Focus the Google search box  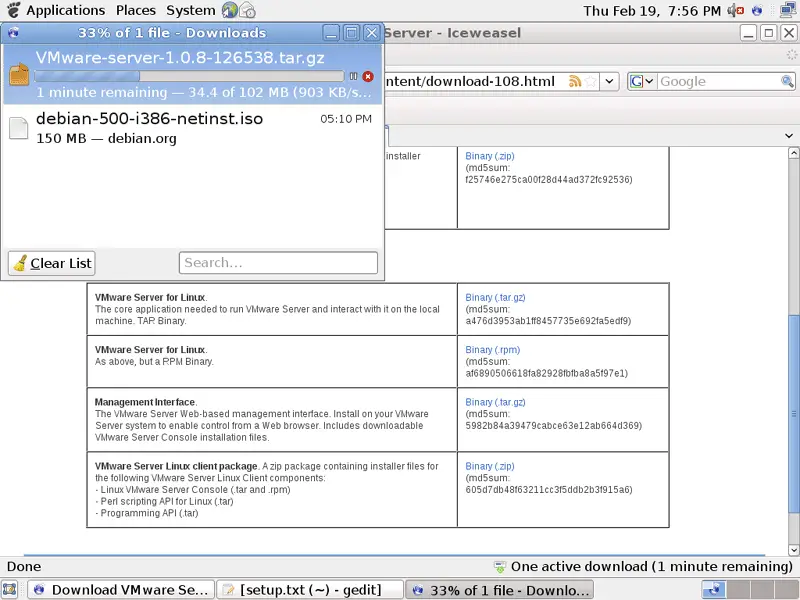[718, 82]
